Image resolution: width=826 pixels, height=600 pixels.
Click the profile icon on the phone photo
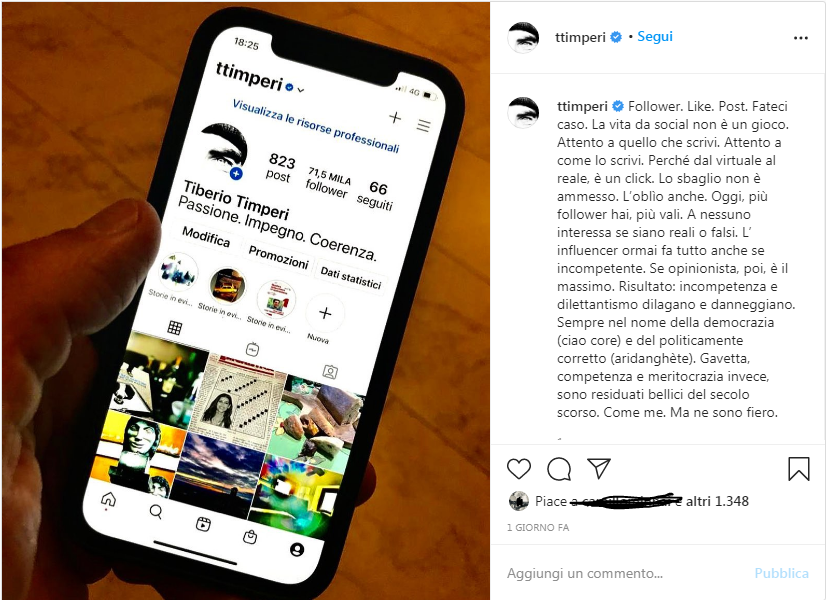click(x=297, y=549)
